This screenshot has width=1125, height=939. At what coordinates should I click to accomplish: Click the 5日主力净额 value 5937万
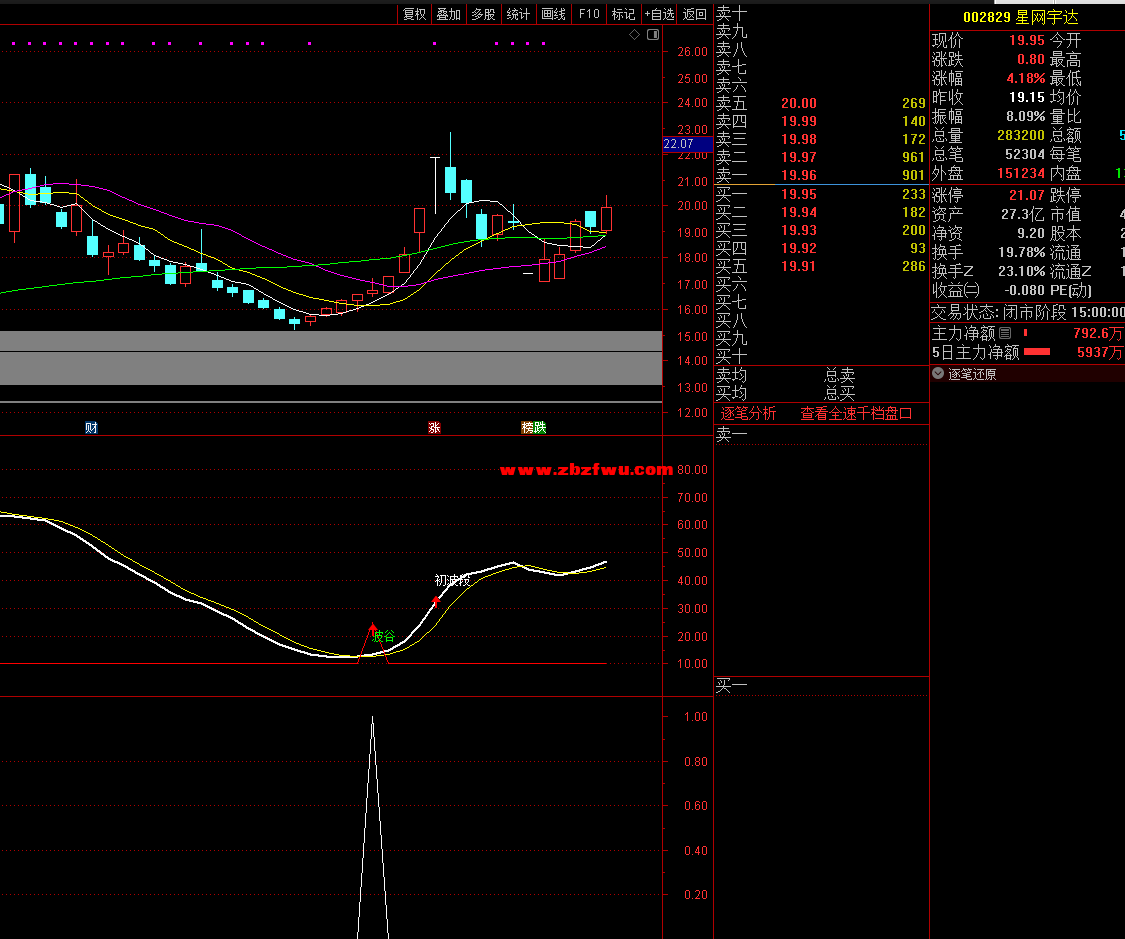pyautogui.click(x=1099, y=352)
